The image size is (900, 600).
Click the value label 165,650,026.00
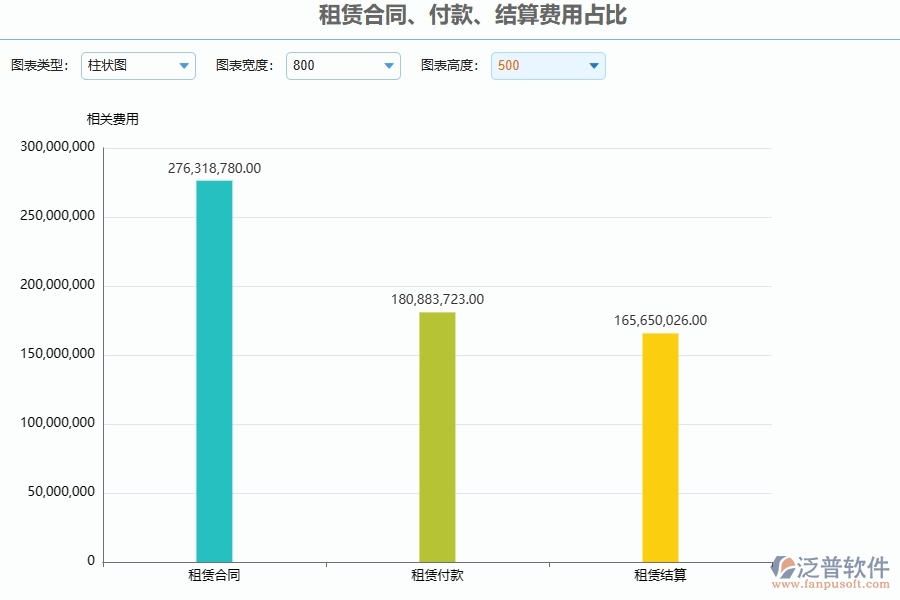click(661, 321)
